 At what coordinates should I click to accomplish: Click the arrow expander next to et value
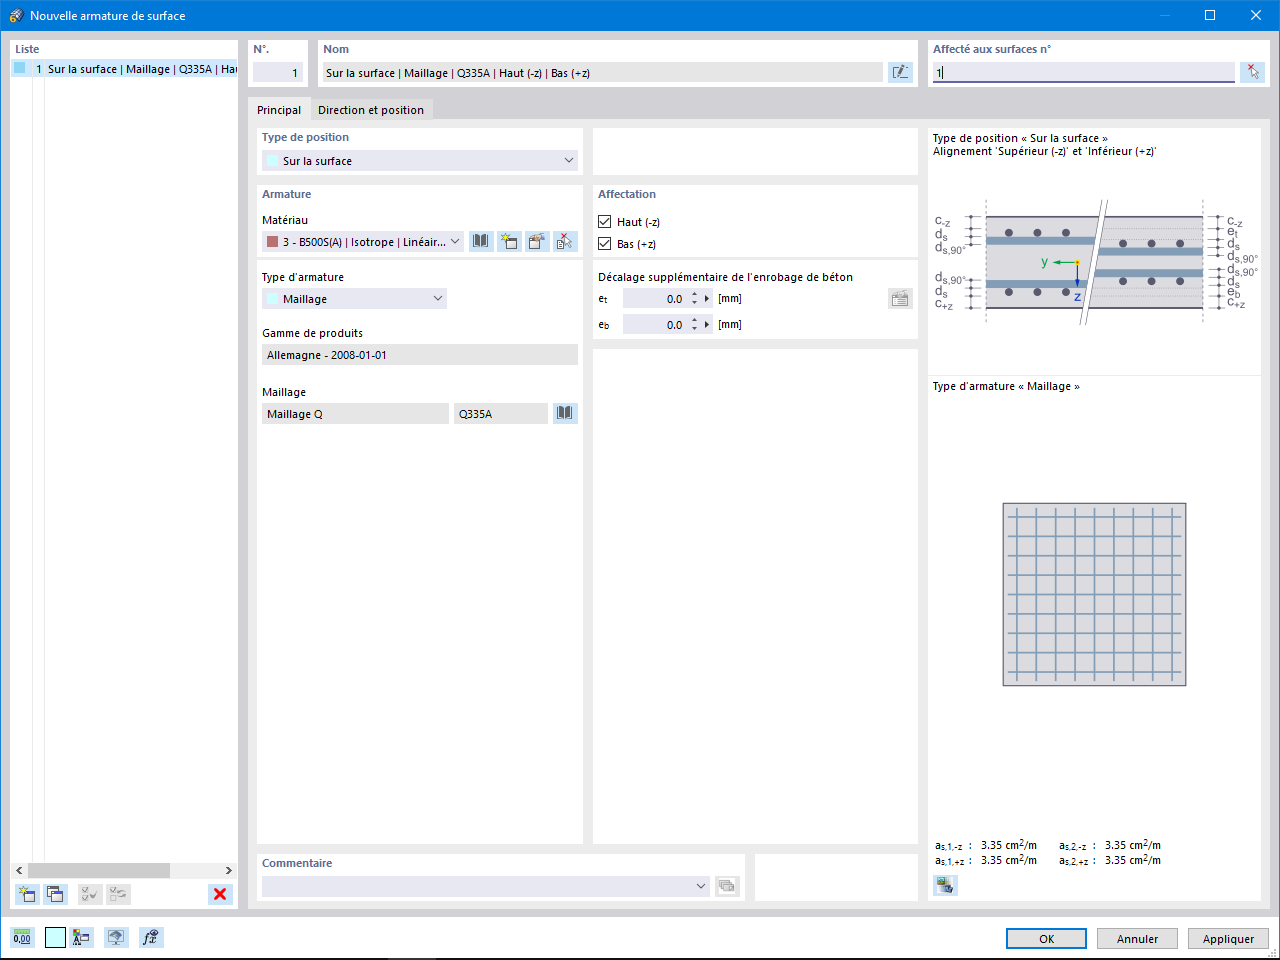[707, 298]
